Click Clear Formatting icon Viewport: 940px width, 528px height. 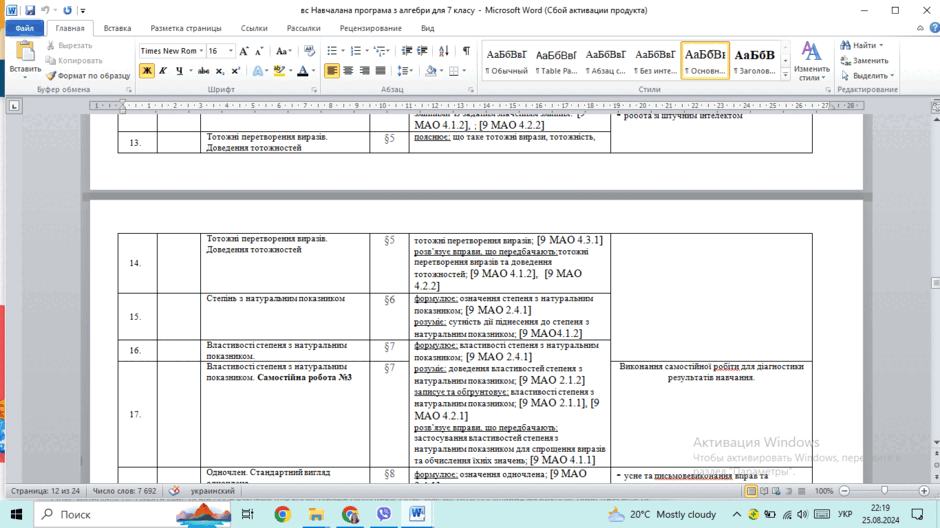(309, 51)
